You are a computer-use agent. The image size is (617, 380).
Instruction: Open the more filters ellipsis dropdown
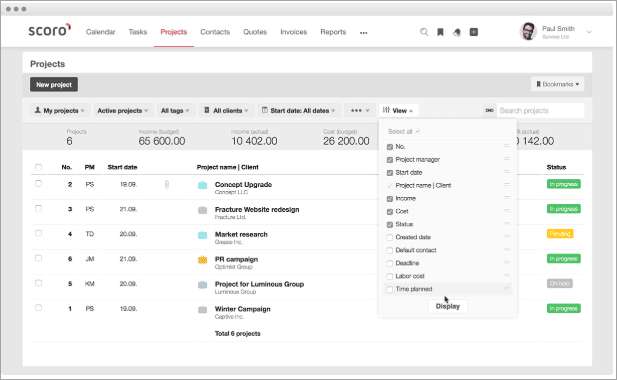pyautogui.click(x=360, y=111)
